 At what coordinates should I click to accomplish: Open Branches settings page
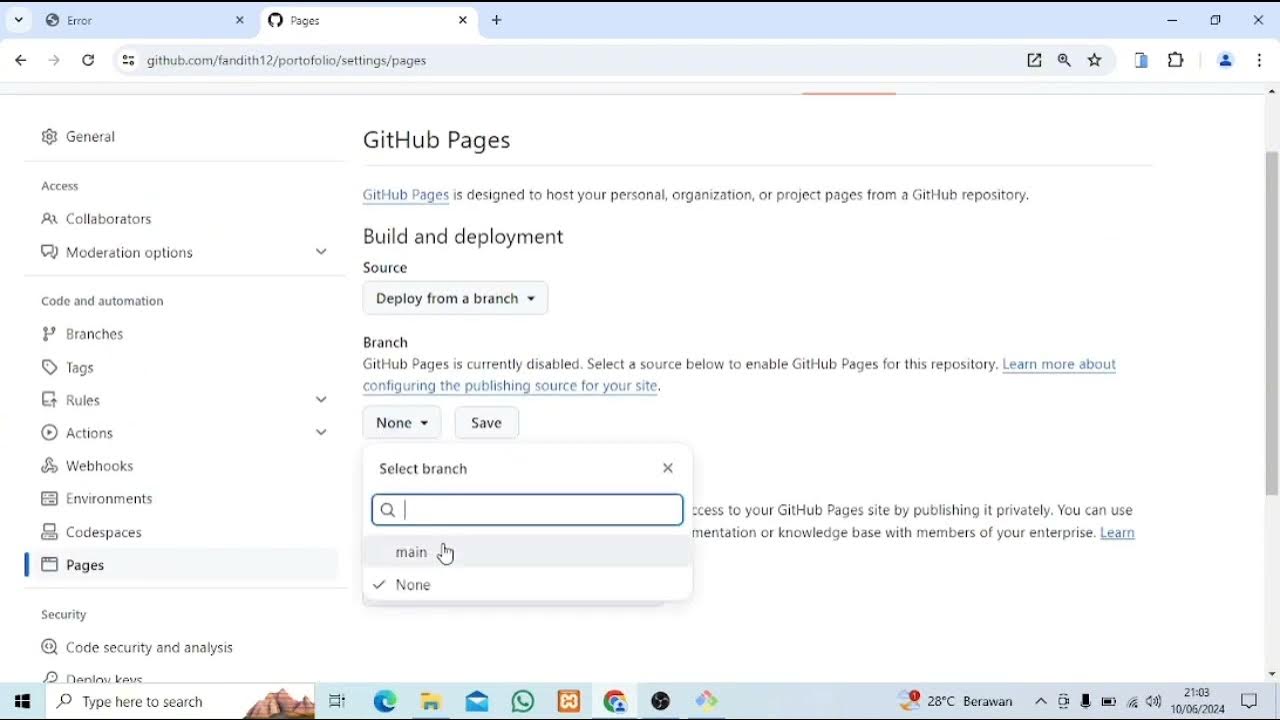94,334
